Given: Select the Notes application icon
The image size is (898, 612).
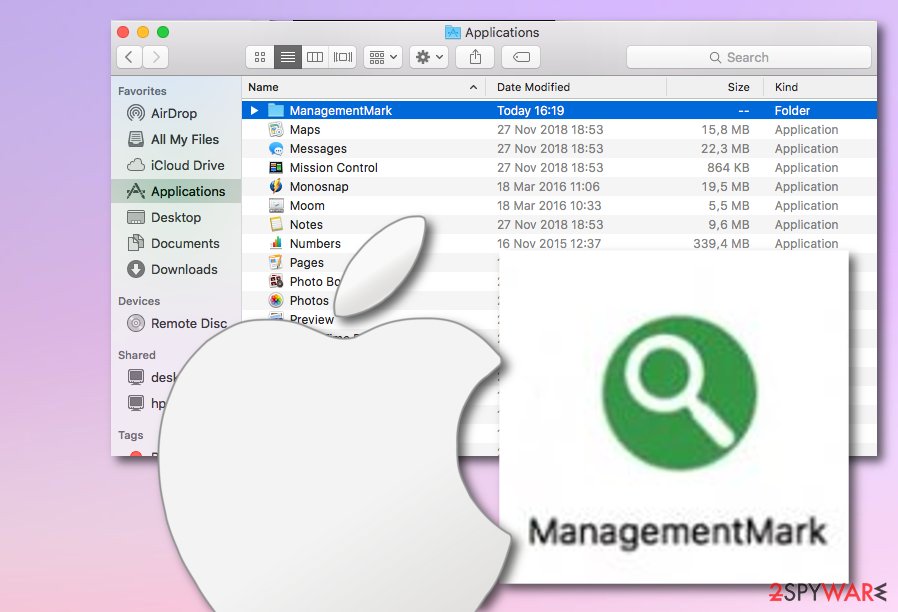Looking at the screenshot, I should click(x=276, y=224).
